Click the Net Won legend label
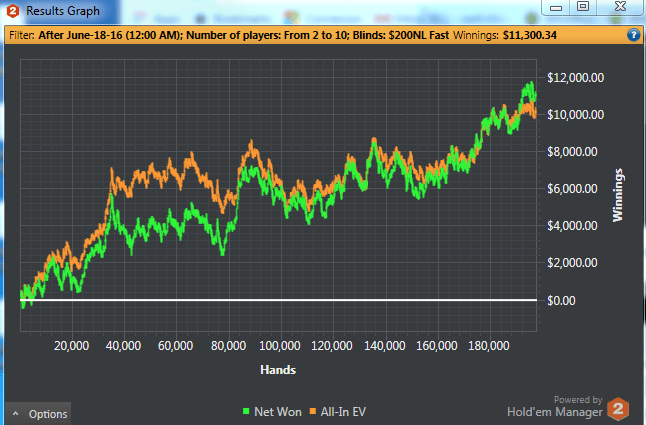 [278, 411]
